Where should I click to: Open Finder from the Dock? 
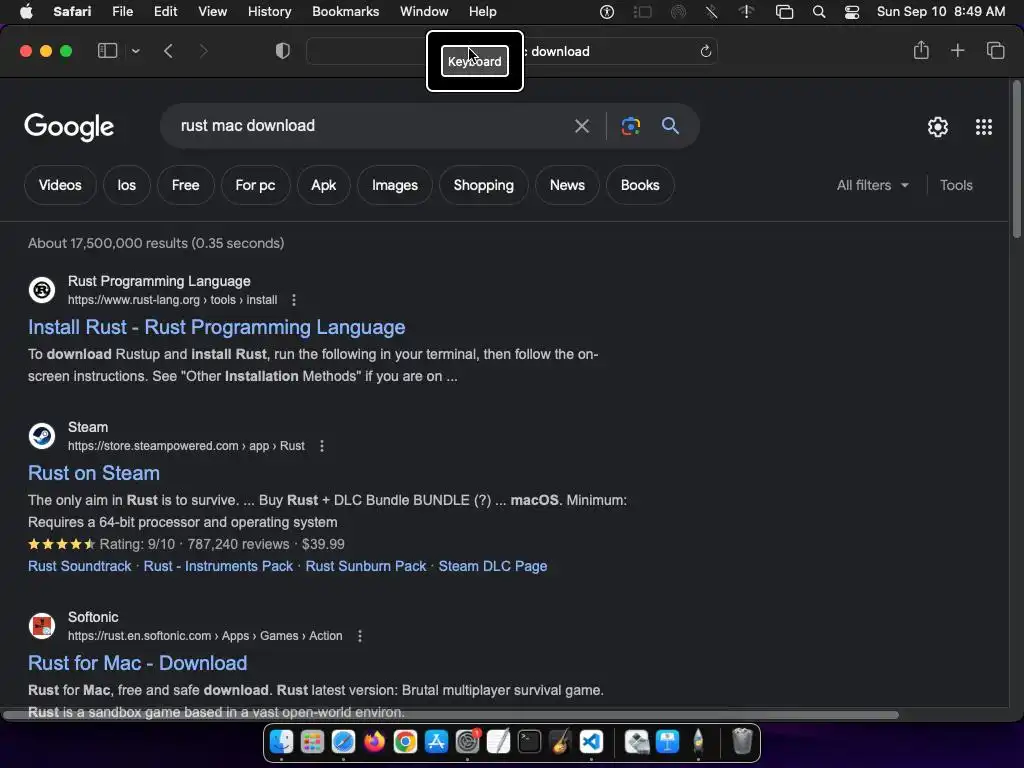tap(281, 742)
